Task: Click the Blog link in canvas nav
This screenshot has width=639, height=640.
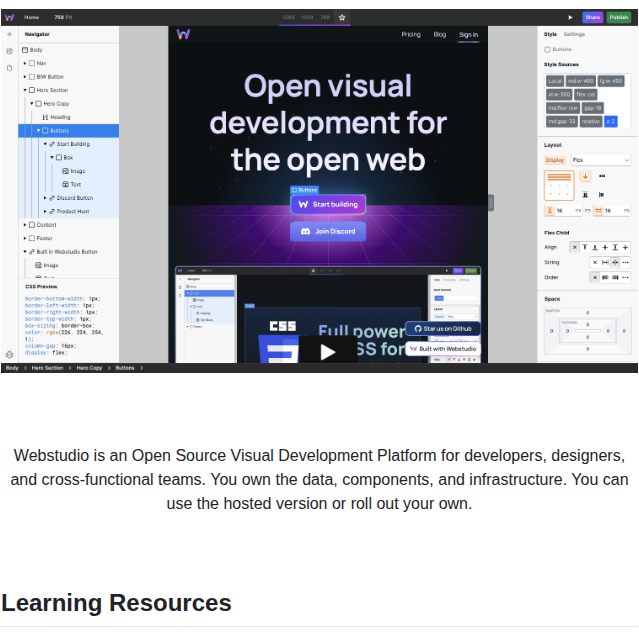Action: [439, 34]
